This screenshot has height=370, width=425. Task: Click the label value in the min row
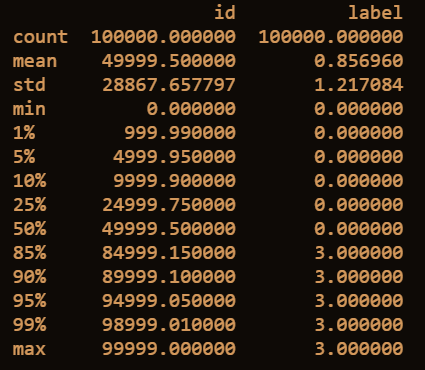pyautogui.click(x=359, y=109)
